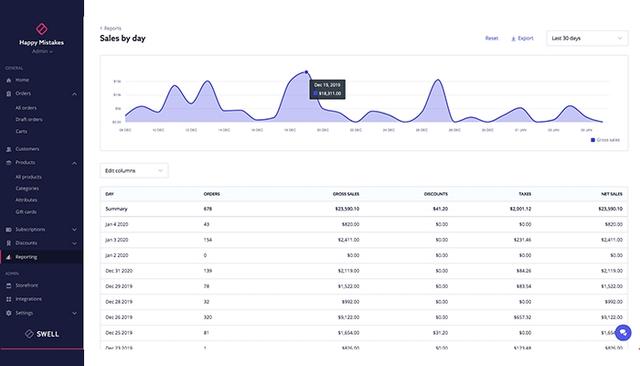
Task: Click Reporting label in sidebar
Action: [26, 257]
